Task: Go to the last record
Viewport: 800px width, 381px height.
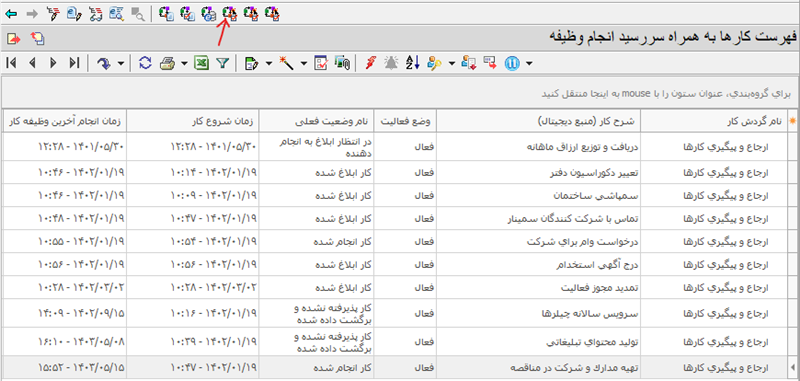Action: click(74, 63)
